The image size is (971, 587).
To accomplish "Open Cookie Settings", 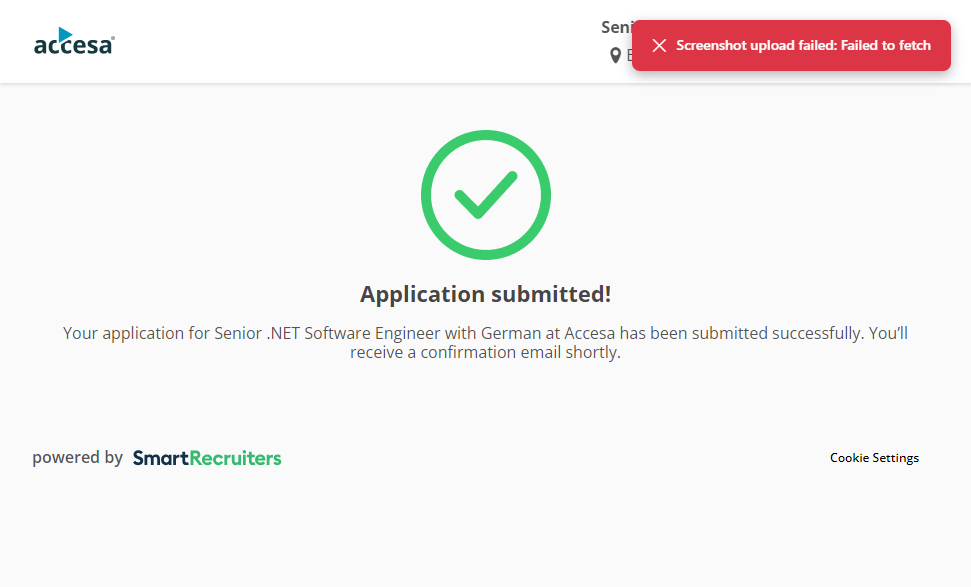I will tap(874, 458).
